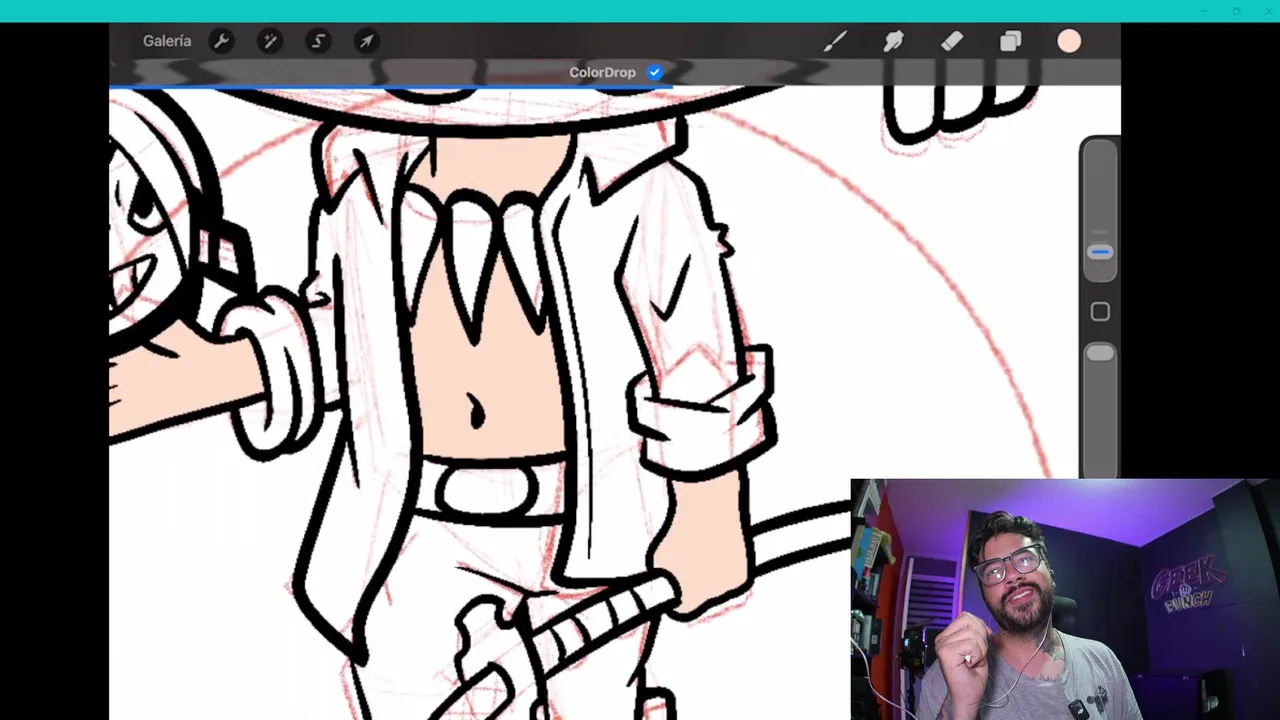Maximize the window in title bar
The image size is (1280, 720).
(1236, 11)
